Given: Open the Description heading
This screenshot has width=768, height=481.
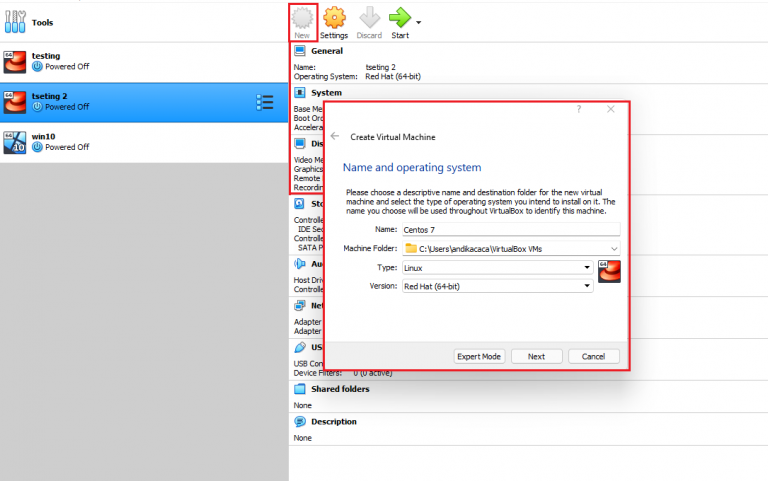Looking at the screenshot, I should pos(334,422).
